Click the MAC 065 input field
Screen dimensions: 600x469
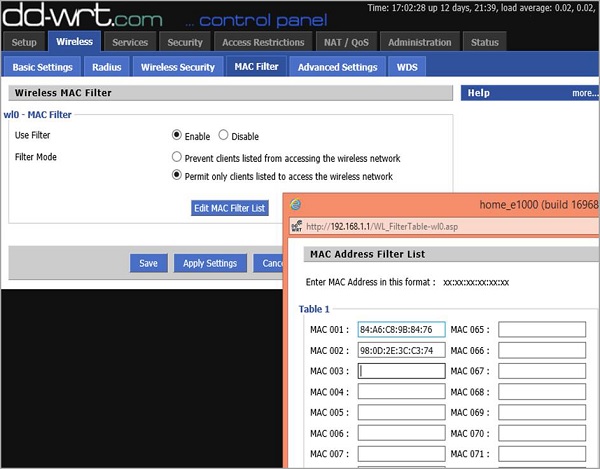(x=541, y=330)
